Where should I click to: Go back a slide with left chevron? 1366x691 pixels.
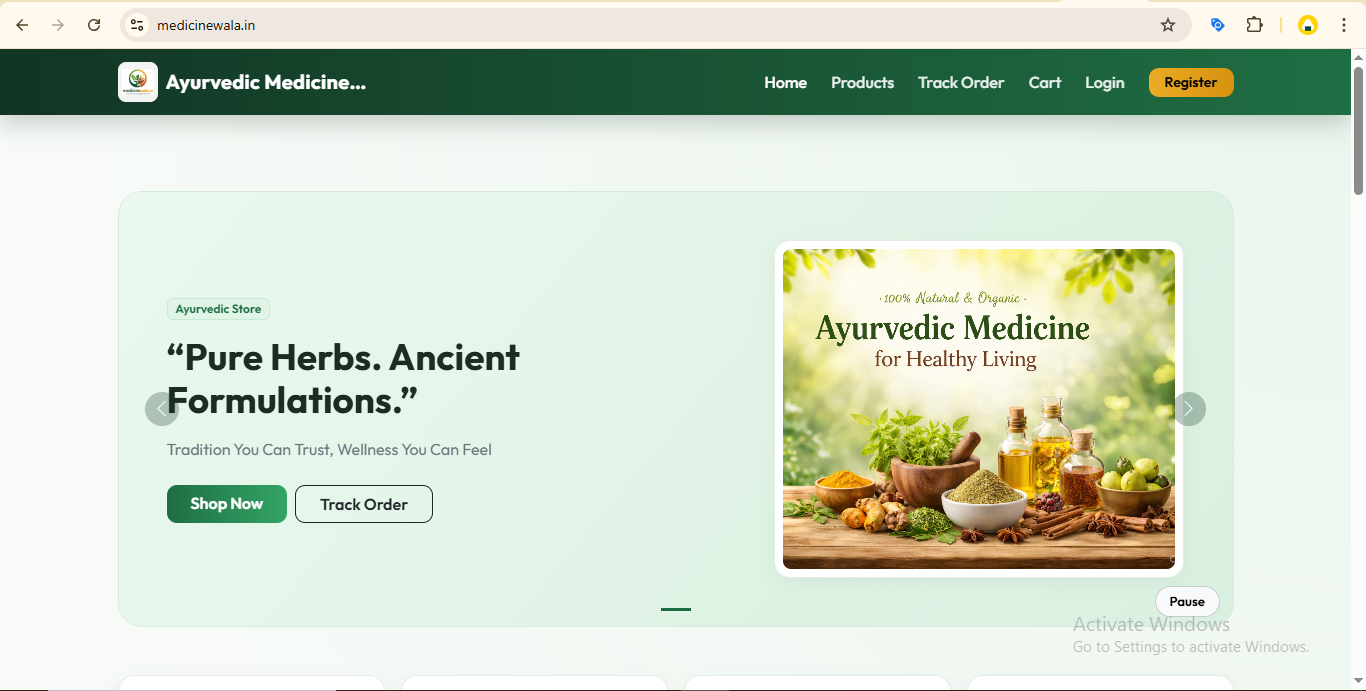point(162,408)
